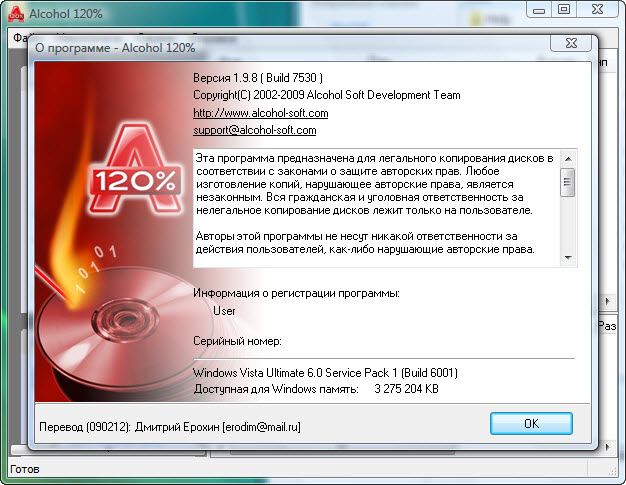
Task: Click the OK button in About dialog
Action: coord(531,424)
